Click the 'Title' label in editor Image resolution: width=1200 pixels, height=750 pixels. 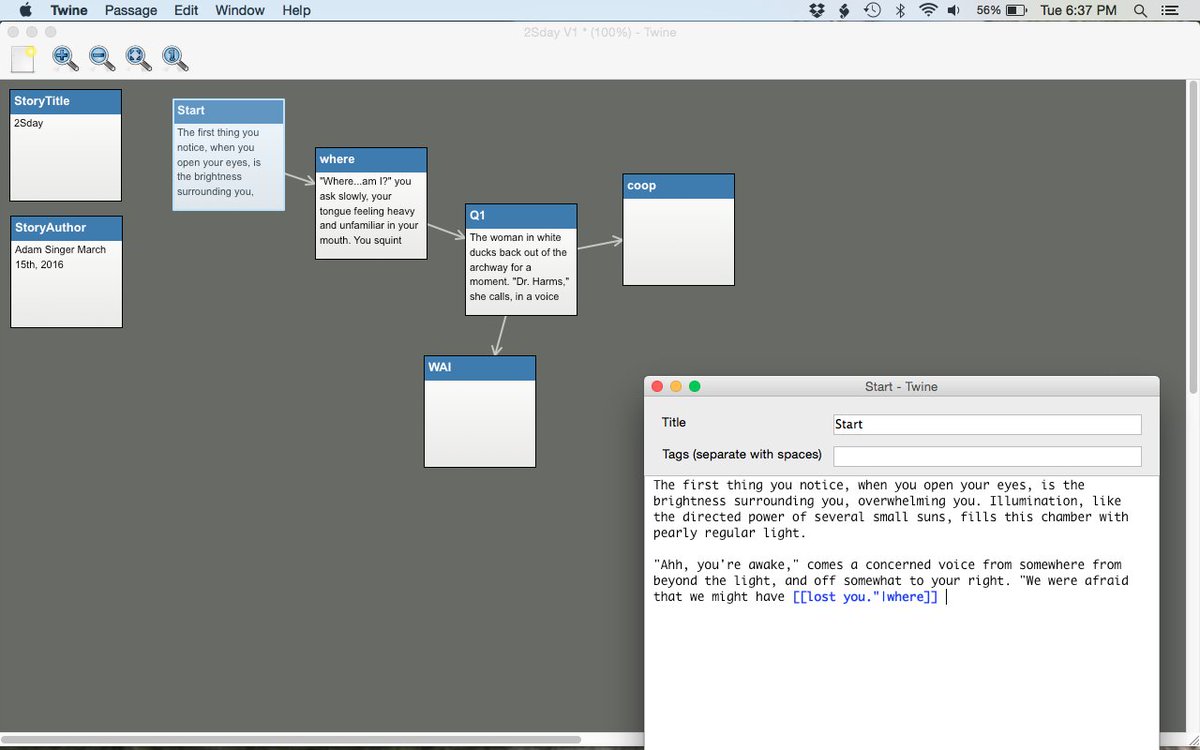tap(674, 423)
